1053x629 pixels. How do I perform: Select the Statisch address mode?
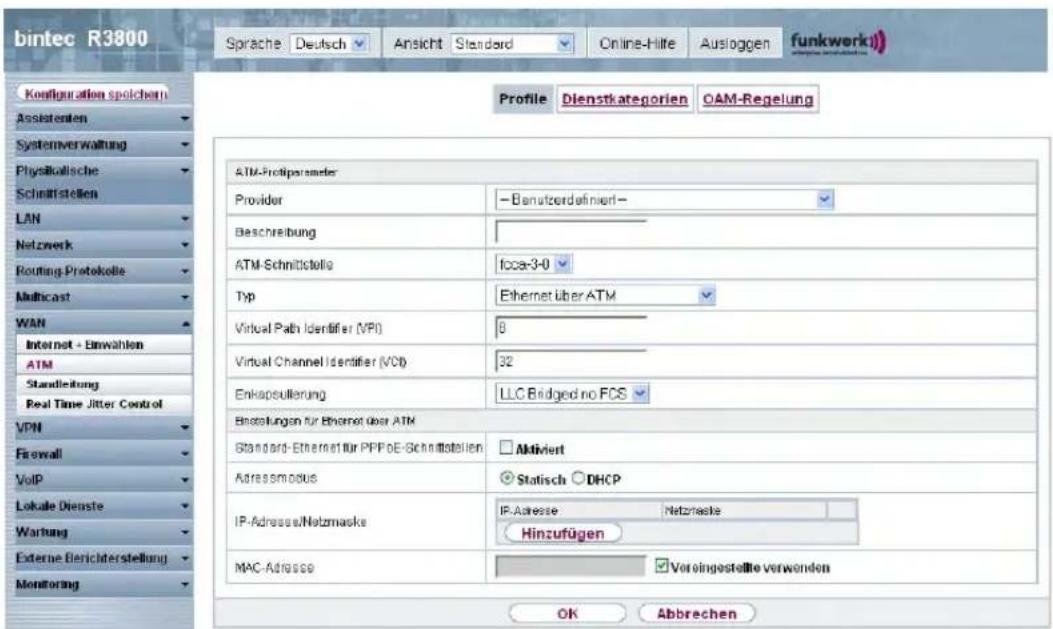pos(507,479)
